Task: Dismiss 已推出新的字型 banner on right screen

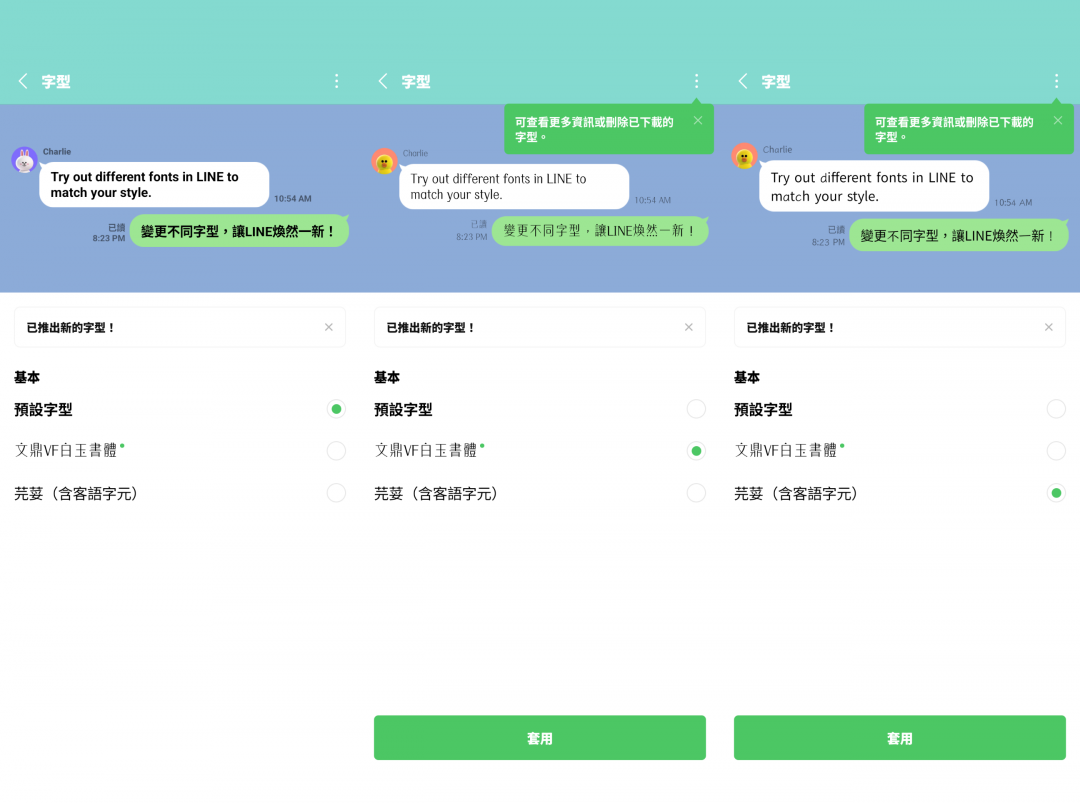Action: 1048,327
